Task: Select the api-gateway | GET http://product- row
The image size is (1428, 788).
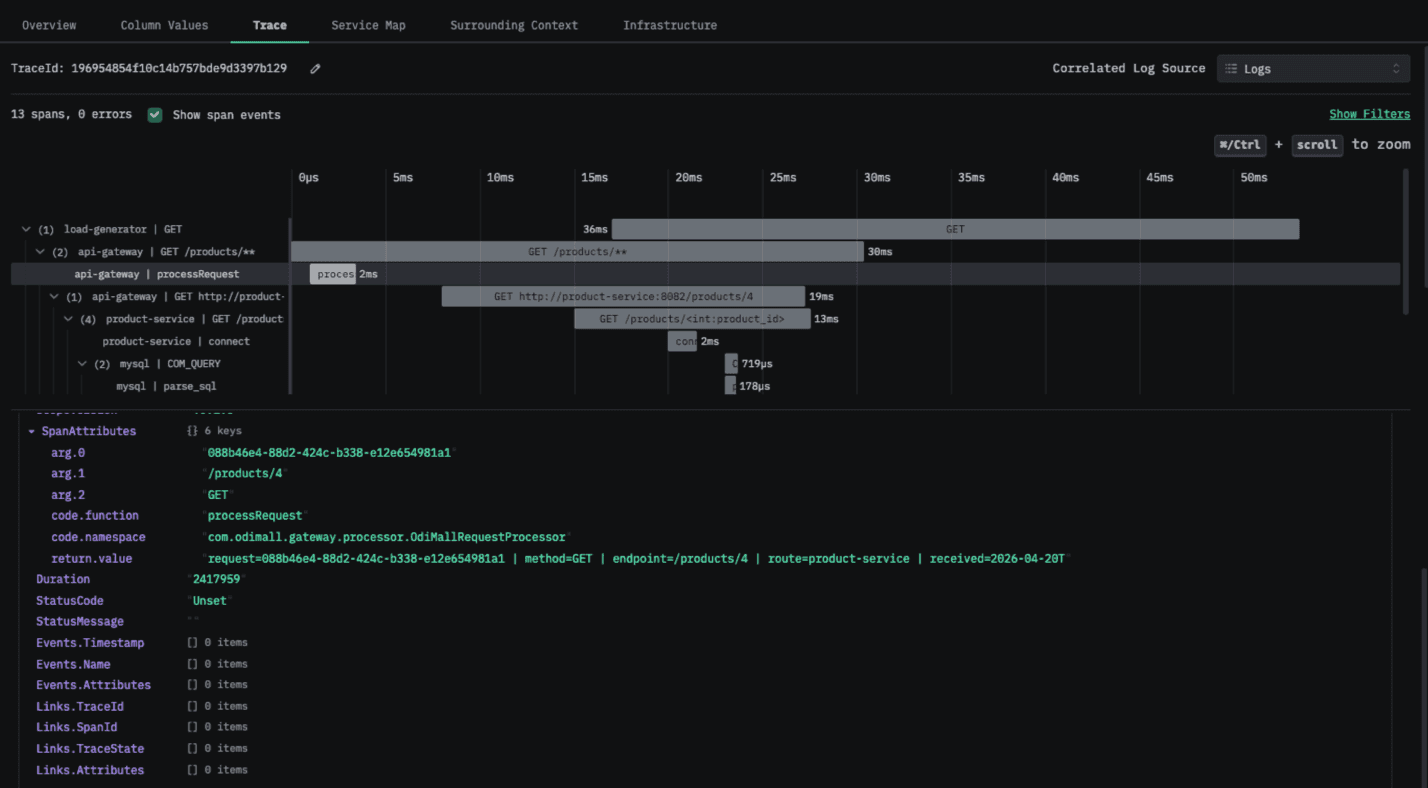Action: tap(188, 297)
